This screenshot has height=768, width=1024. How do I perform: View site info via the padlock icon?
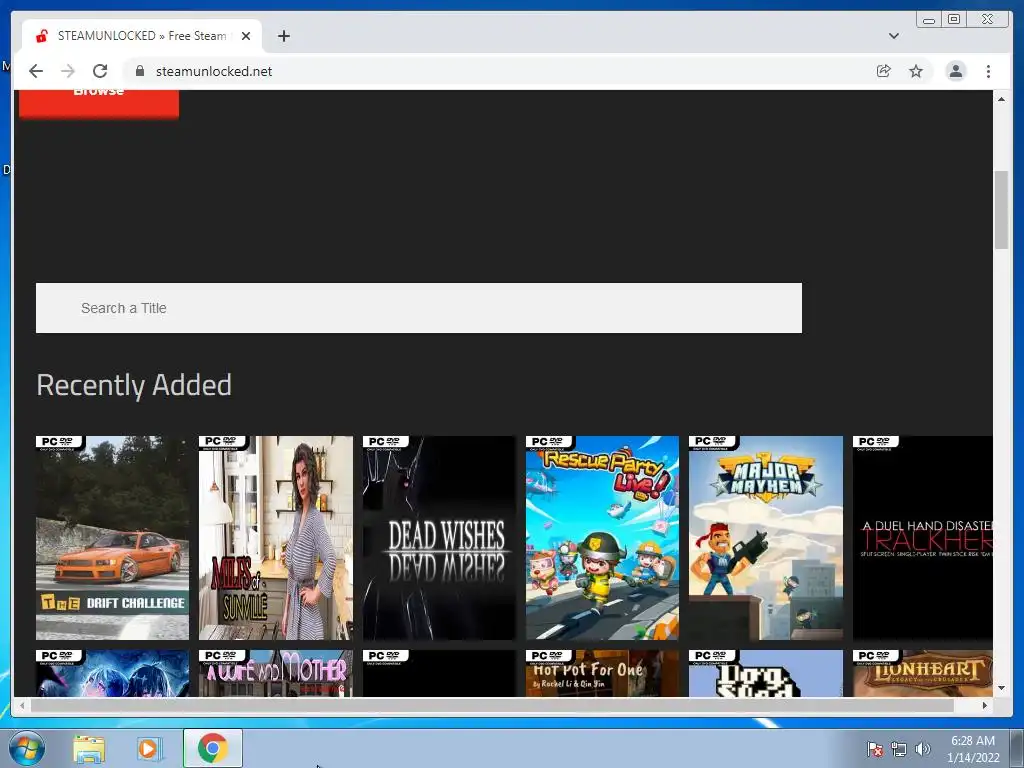[x=139, y=71]
